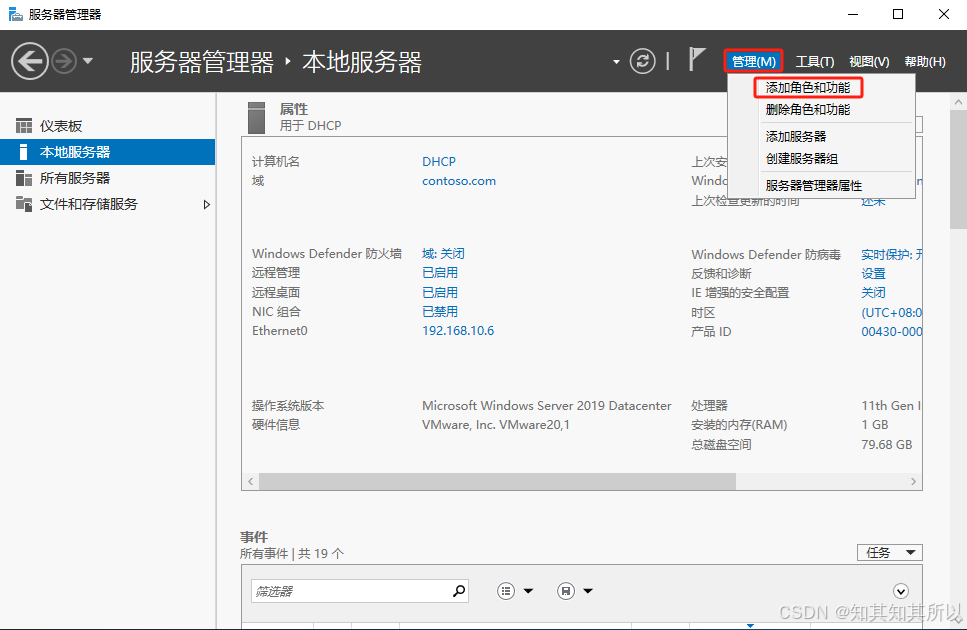Click 实时保护 antivirus status link
The width and height of the screenshot is (967, 630).
pos(891,254)
